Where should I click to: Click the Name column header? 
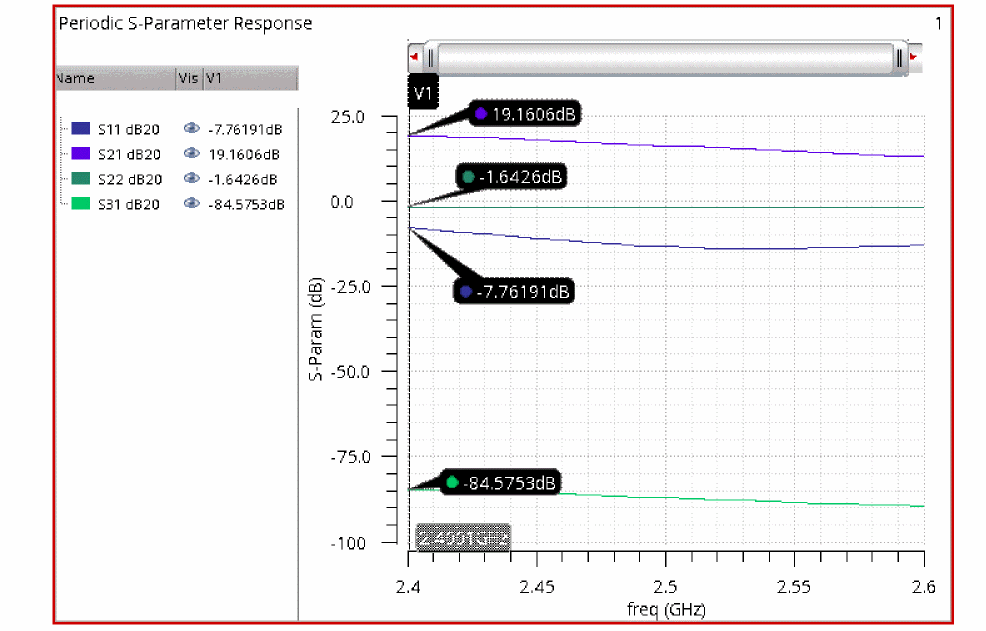coord(116,78)
